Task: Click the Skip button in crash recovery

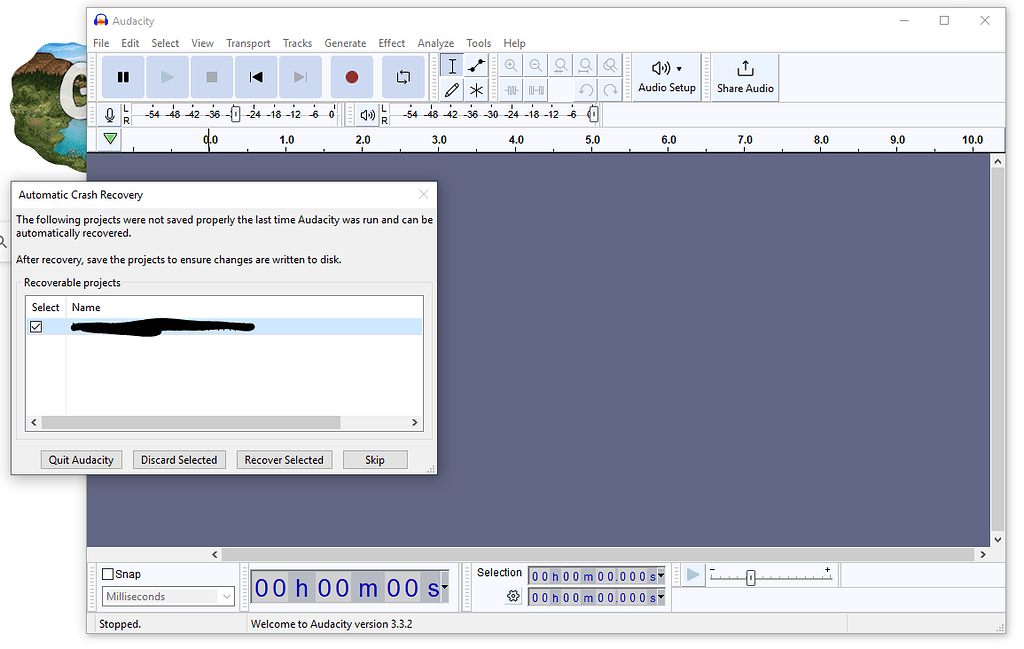Action: (375, 459)
